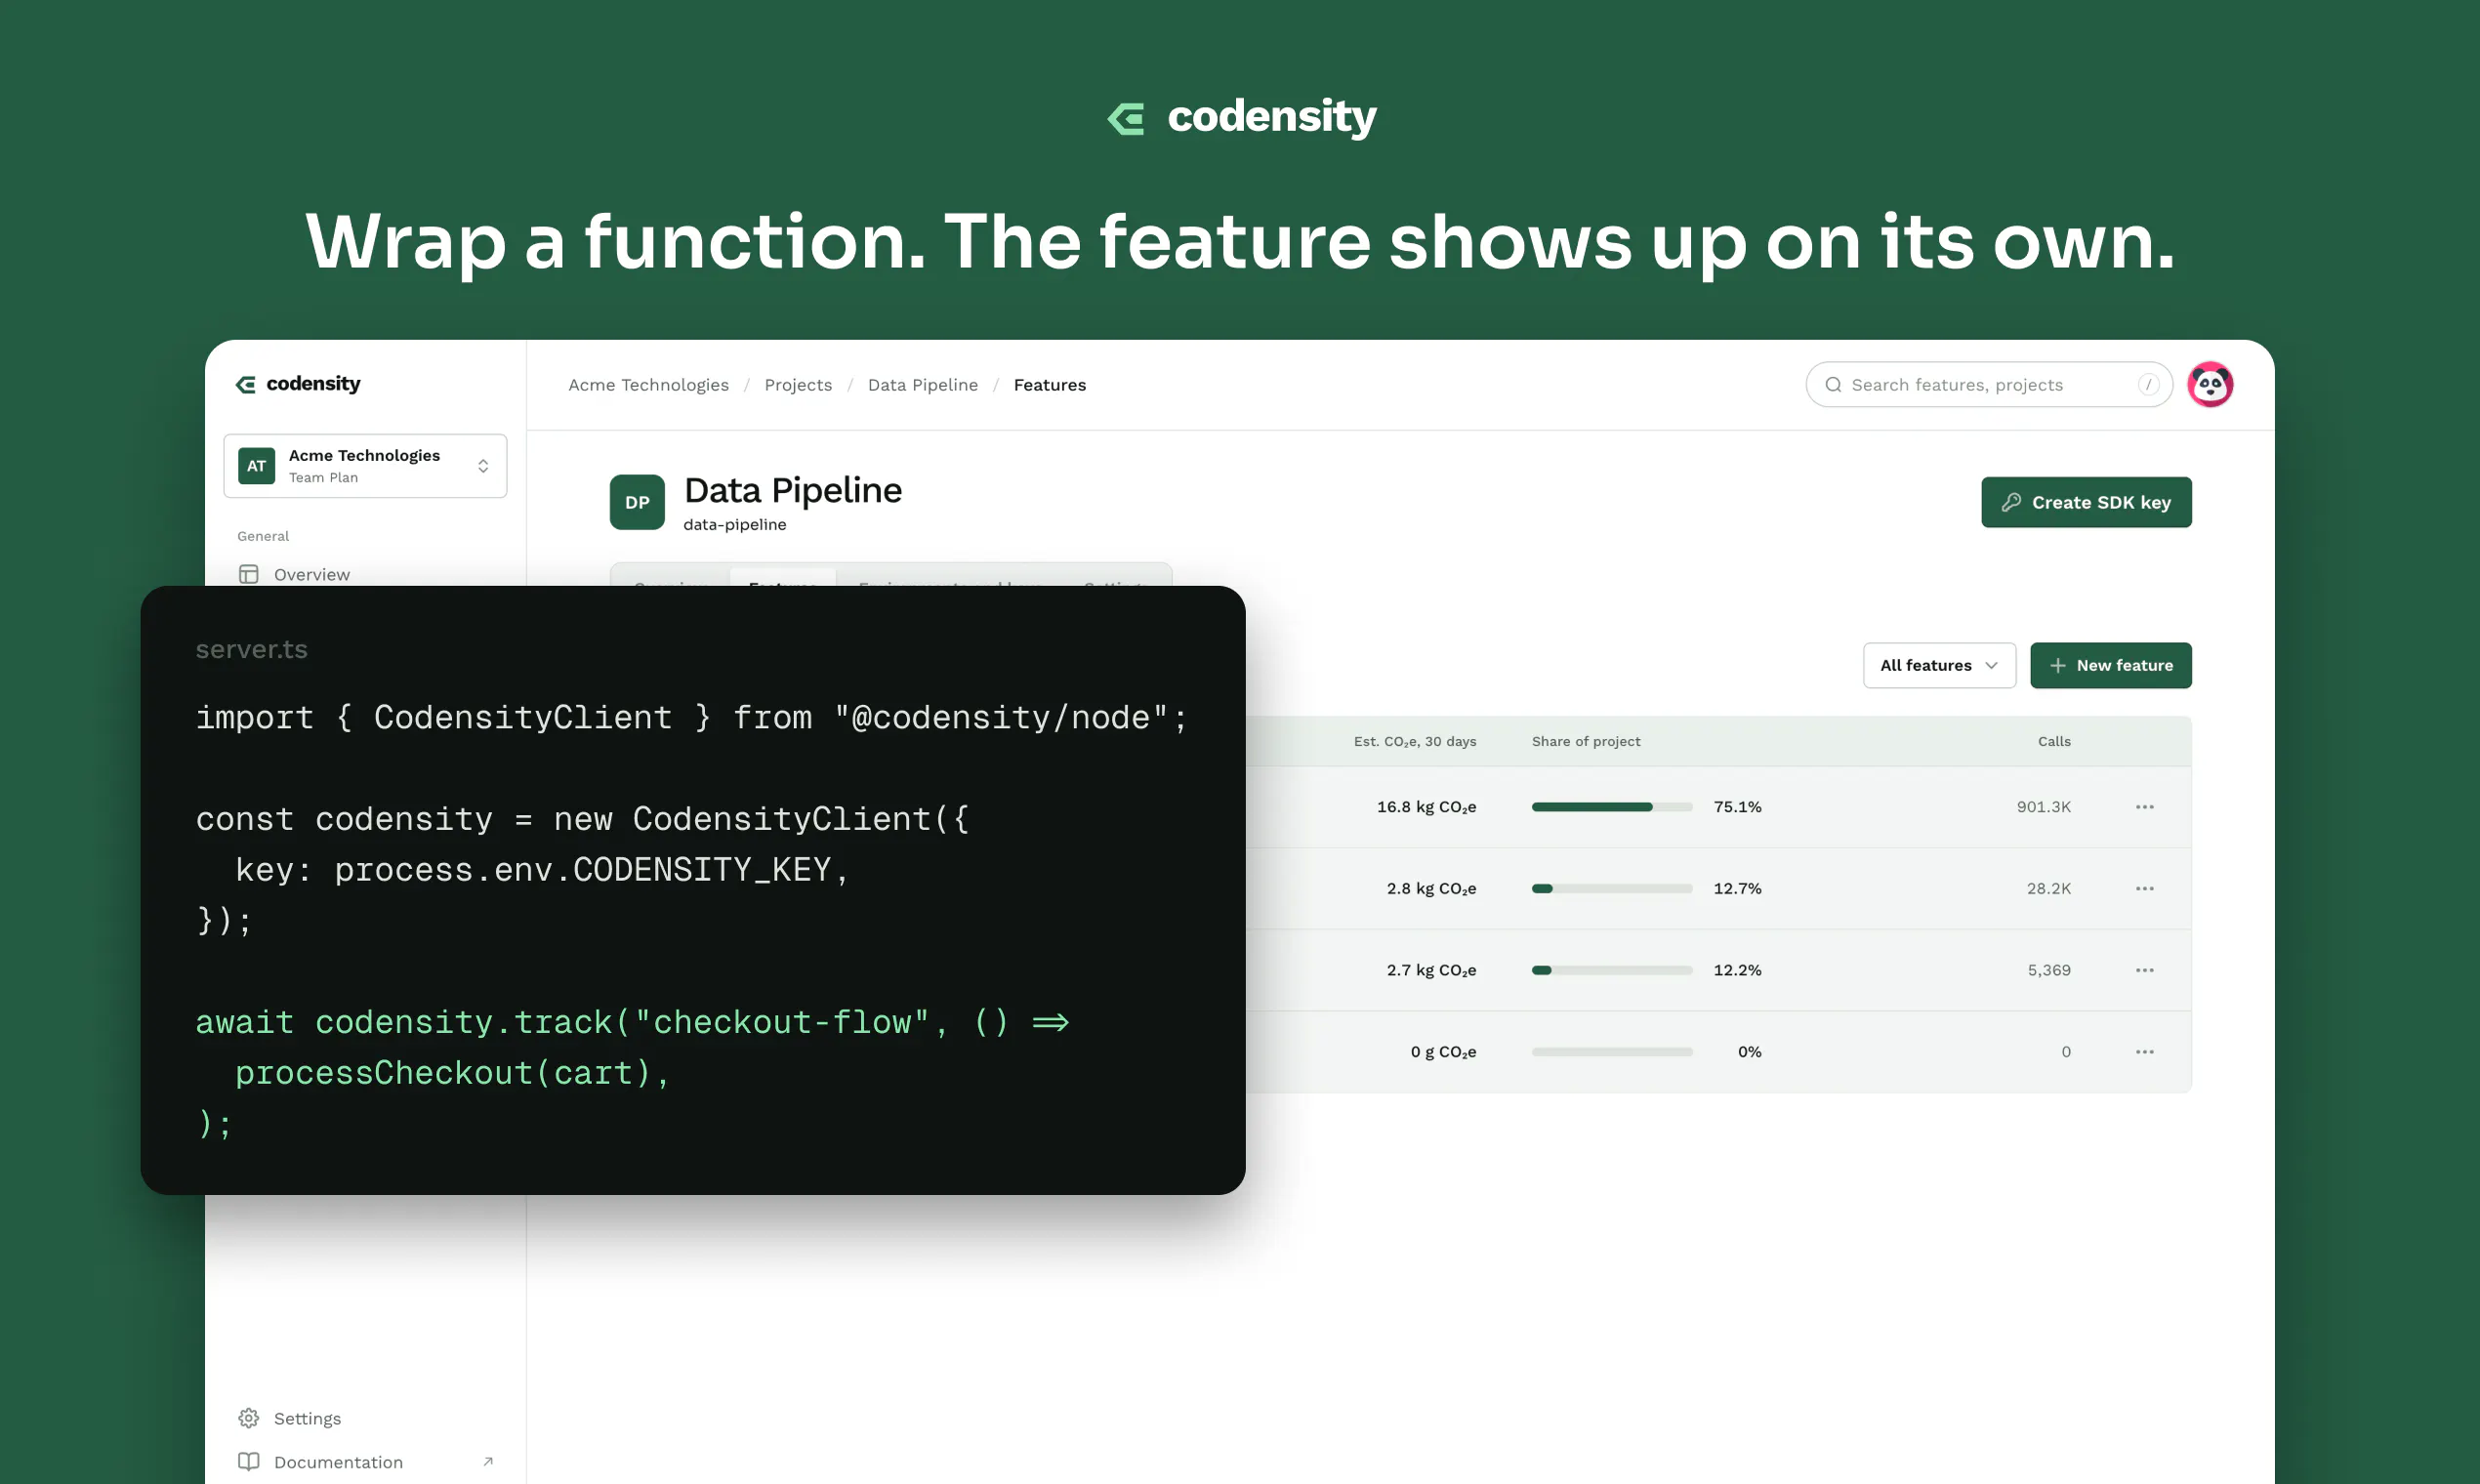
Task: Click the server.ts filename in code panel
Action: (x=251, y=650)
